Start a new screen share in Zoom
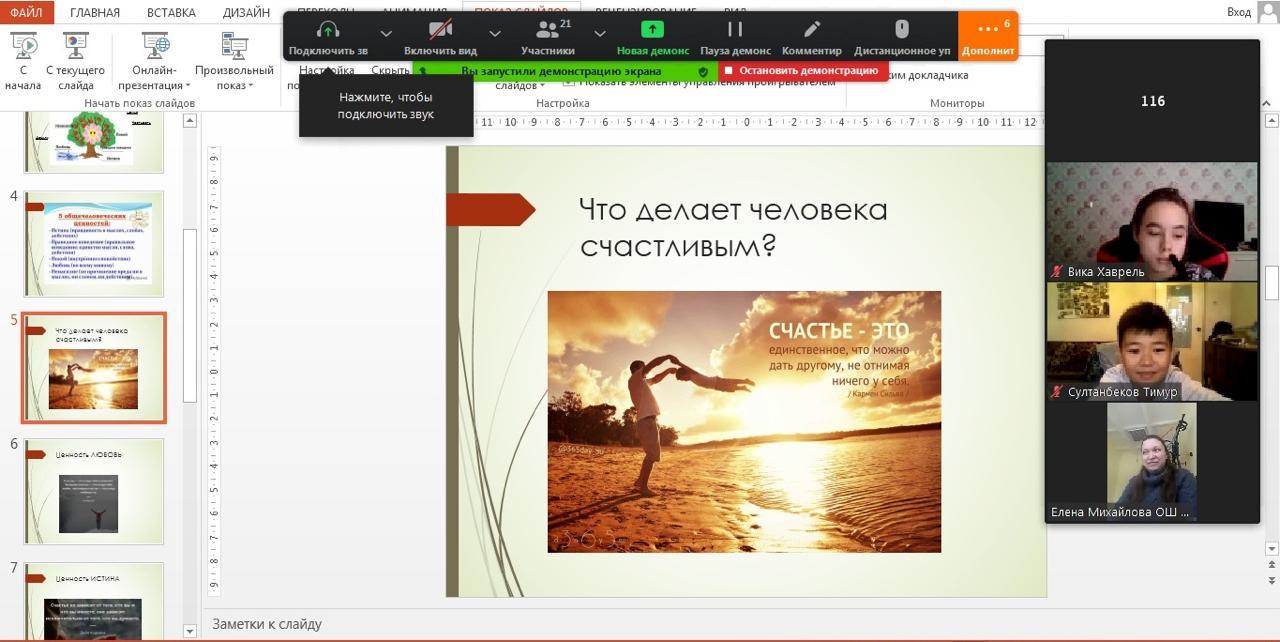 (x=652, y=31)
